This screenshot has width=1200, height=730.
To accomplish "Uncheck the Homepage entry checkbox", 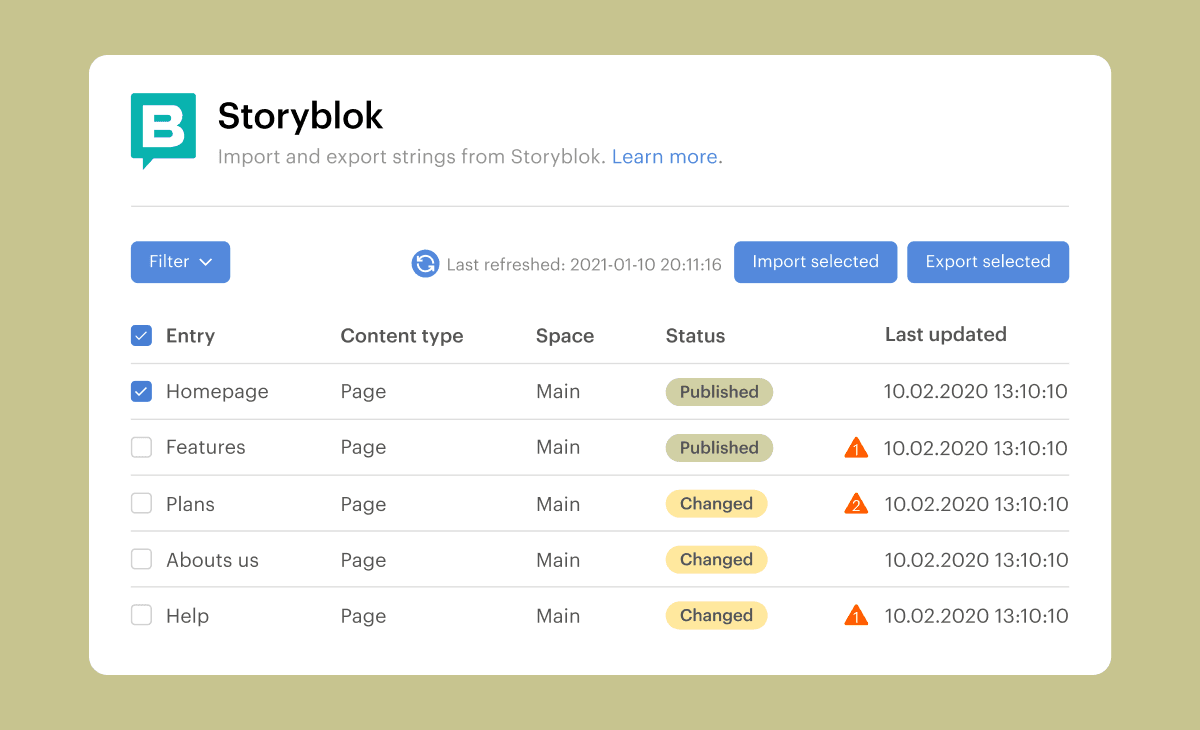I will point(142,392).
